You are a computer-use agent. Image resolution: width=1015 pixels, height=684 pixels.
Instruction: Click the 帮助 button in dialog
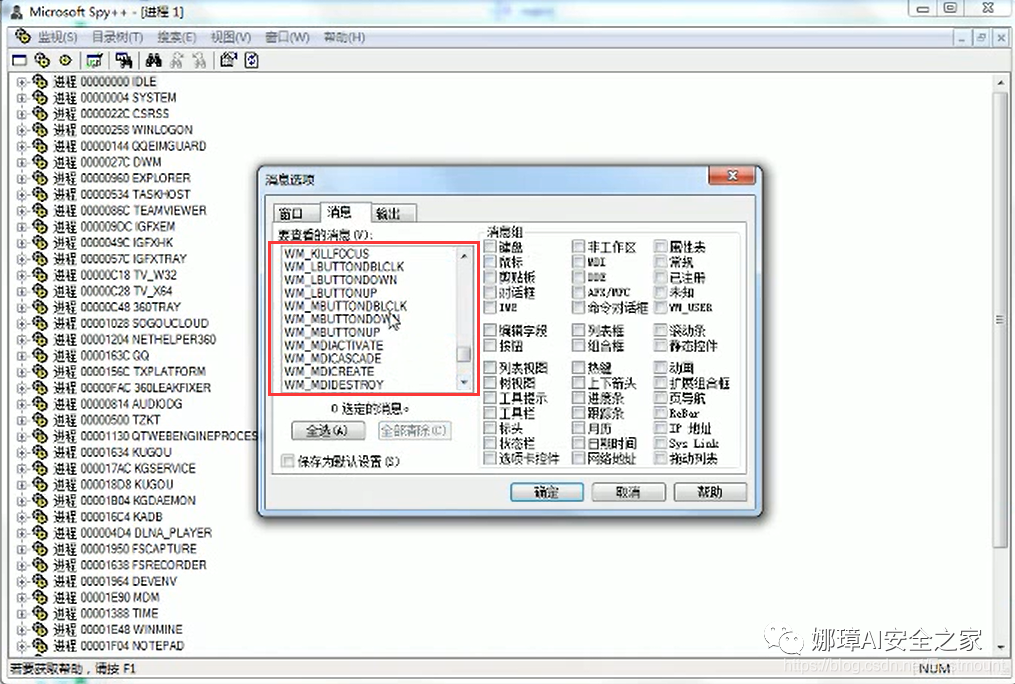(x=710, y=492)
